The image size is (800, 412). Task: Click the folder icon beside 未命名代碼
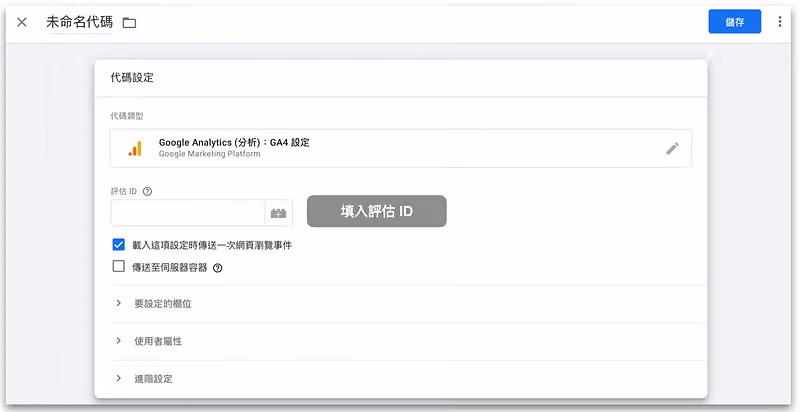[129, 22]
